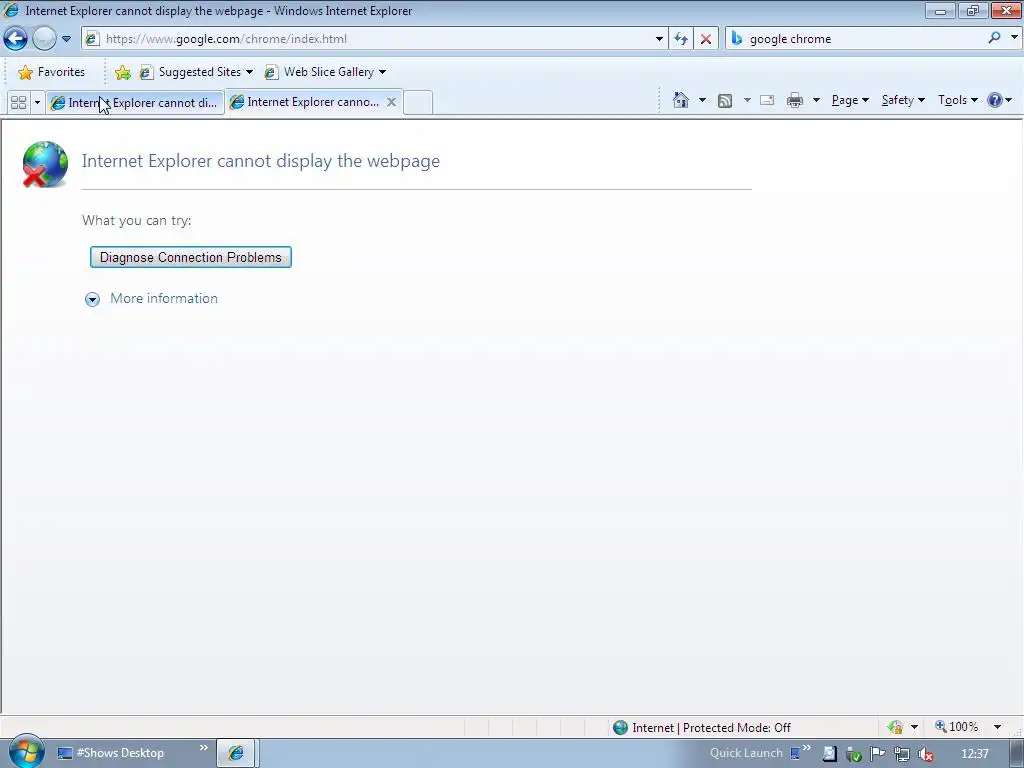Open the Tools menu

coord(957,100)
